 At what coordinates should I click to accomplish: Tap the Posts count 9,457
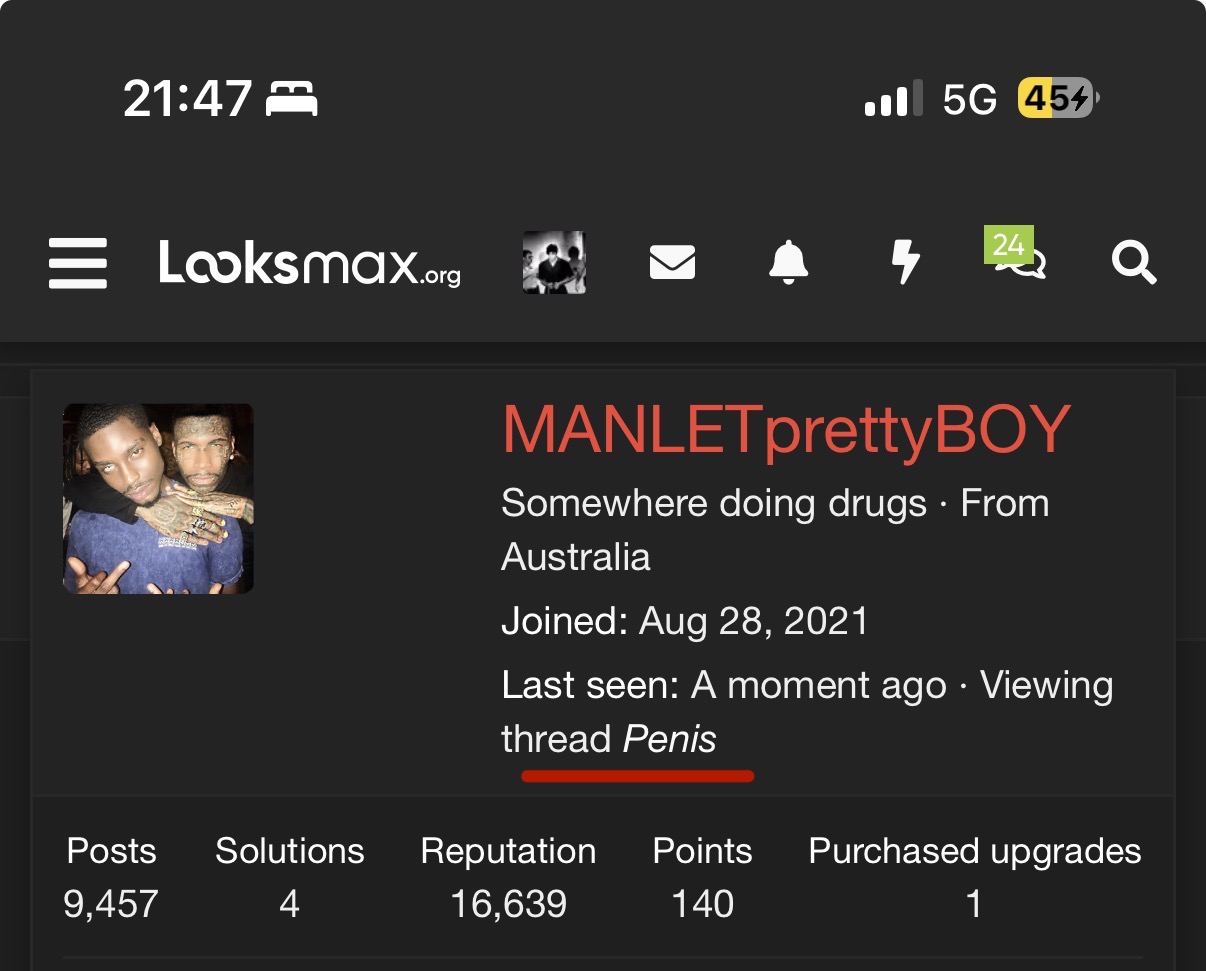[x=111, y=904]
